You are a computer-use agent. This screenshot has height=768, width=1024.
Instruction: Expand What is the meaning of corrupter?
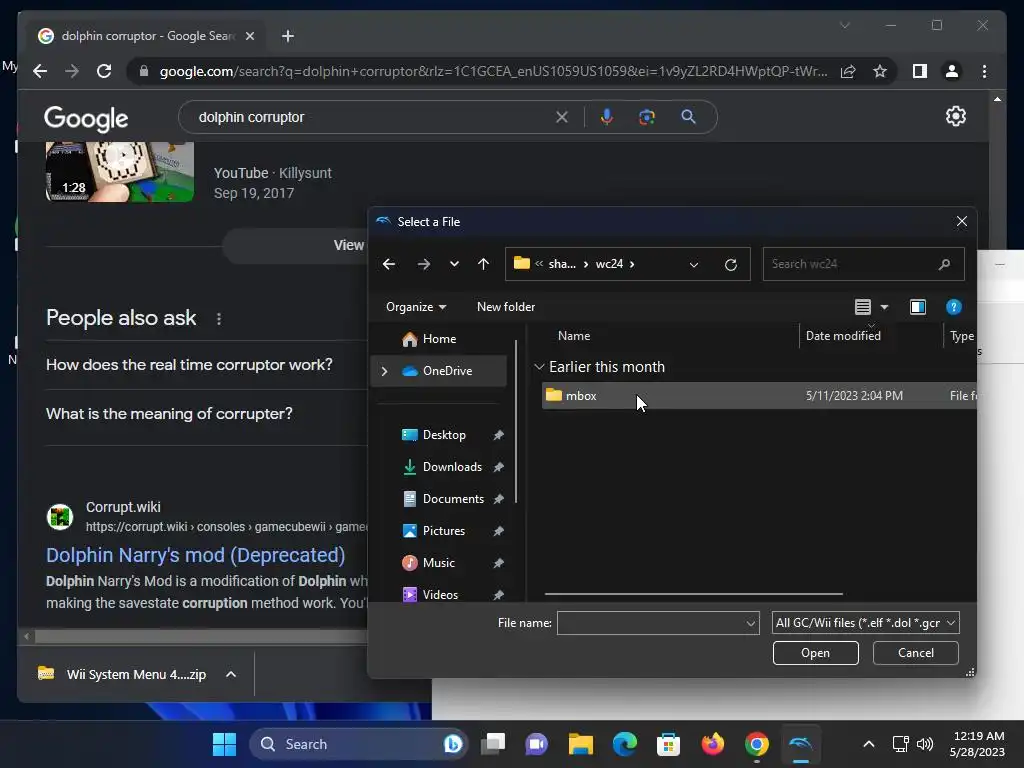tap(206, 414)
